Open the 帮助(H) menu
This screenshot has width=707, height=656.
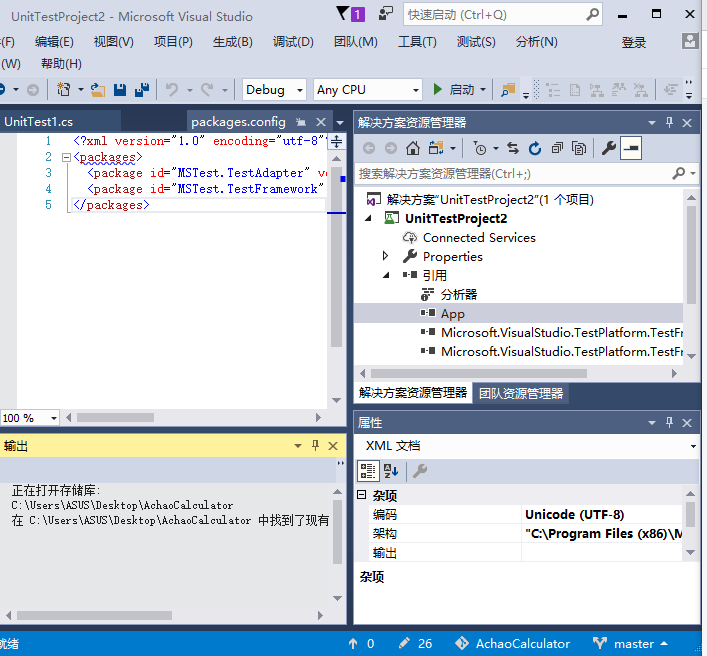click(61, 64)
